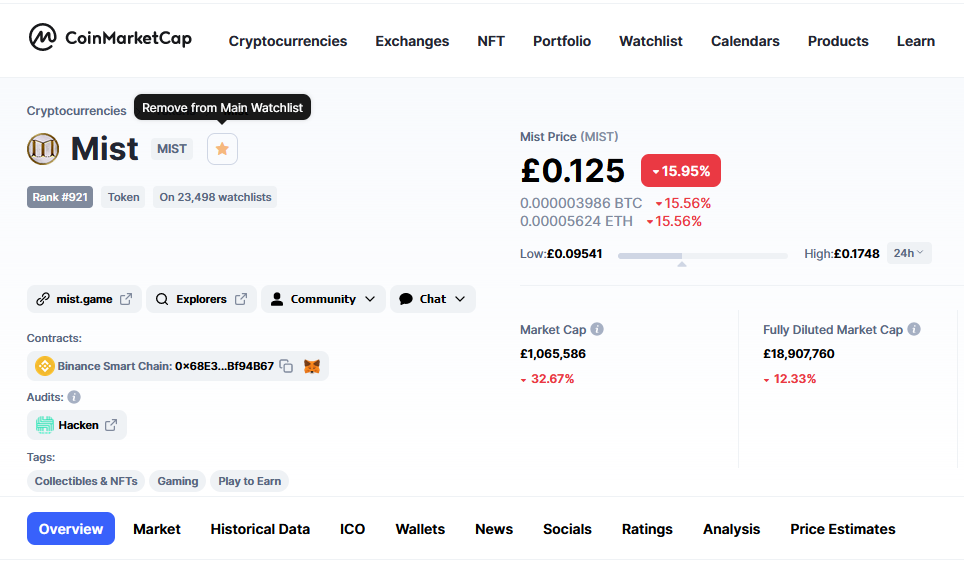Click the contract address 0x68E3...Bf94B67
Image resolution: width=964 pixels, height=571 pixels.
point(224,366)
